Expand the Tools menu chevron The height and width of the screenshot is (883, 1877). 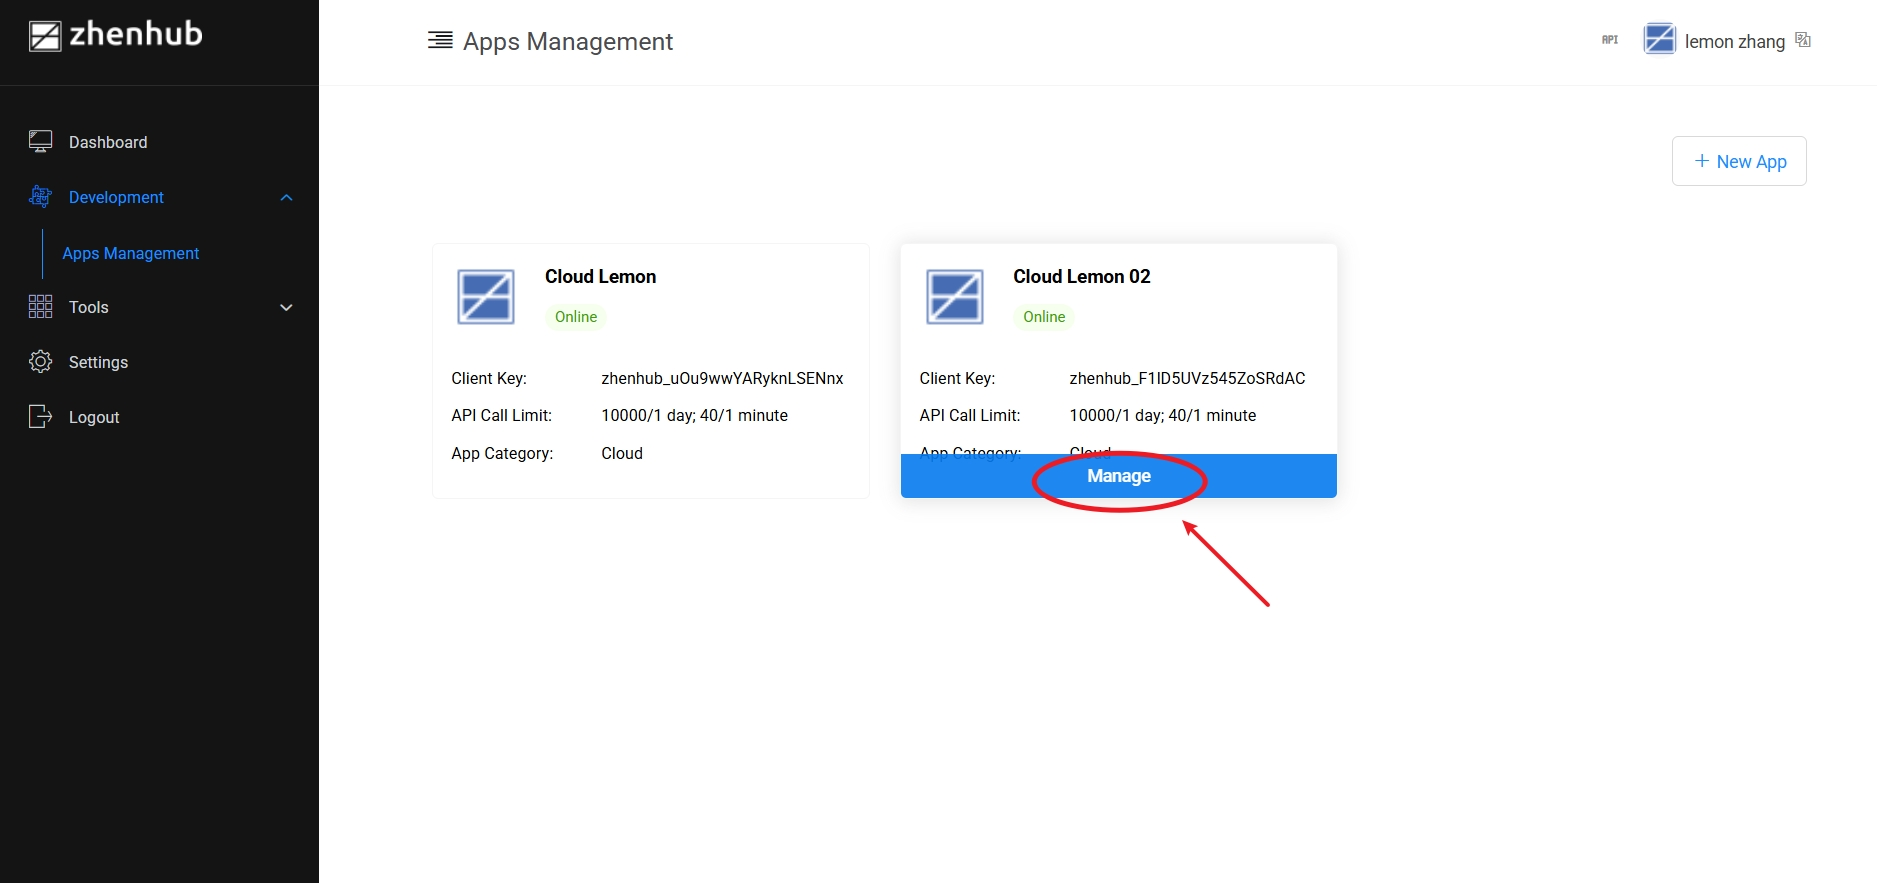(x=286, y=308)
